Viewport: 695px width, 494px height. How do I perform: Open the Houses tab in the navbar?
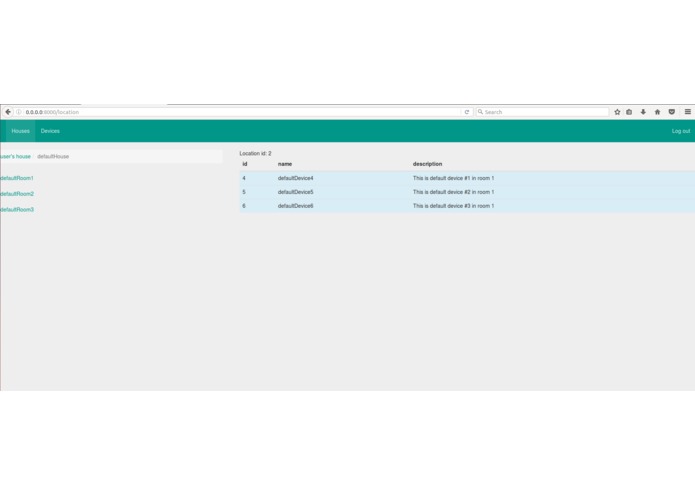[x=20, y=131]
